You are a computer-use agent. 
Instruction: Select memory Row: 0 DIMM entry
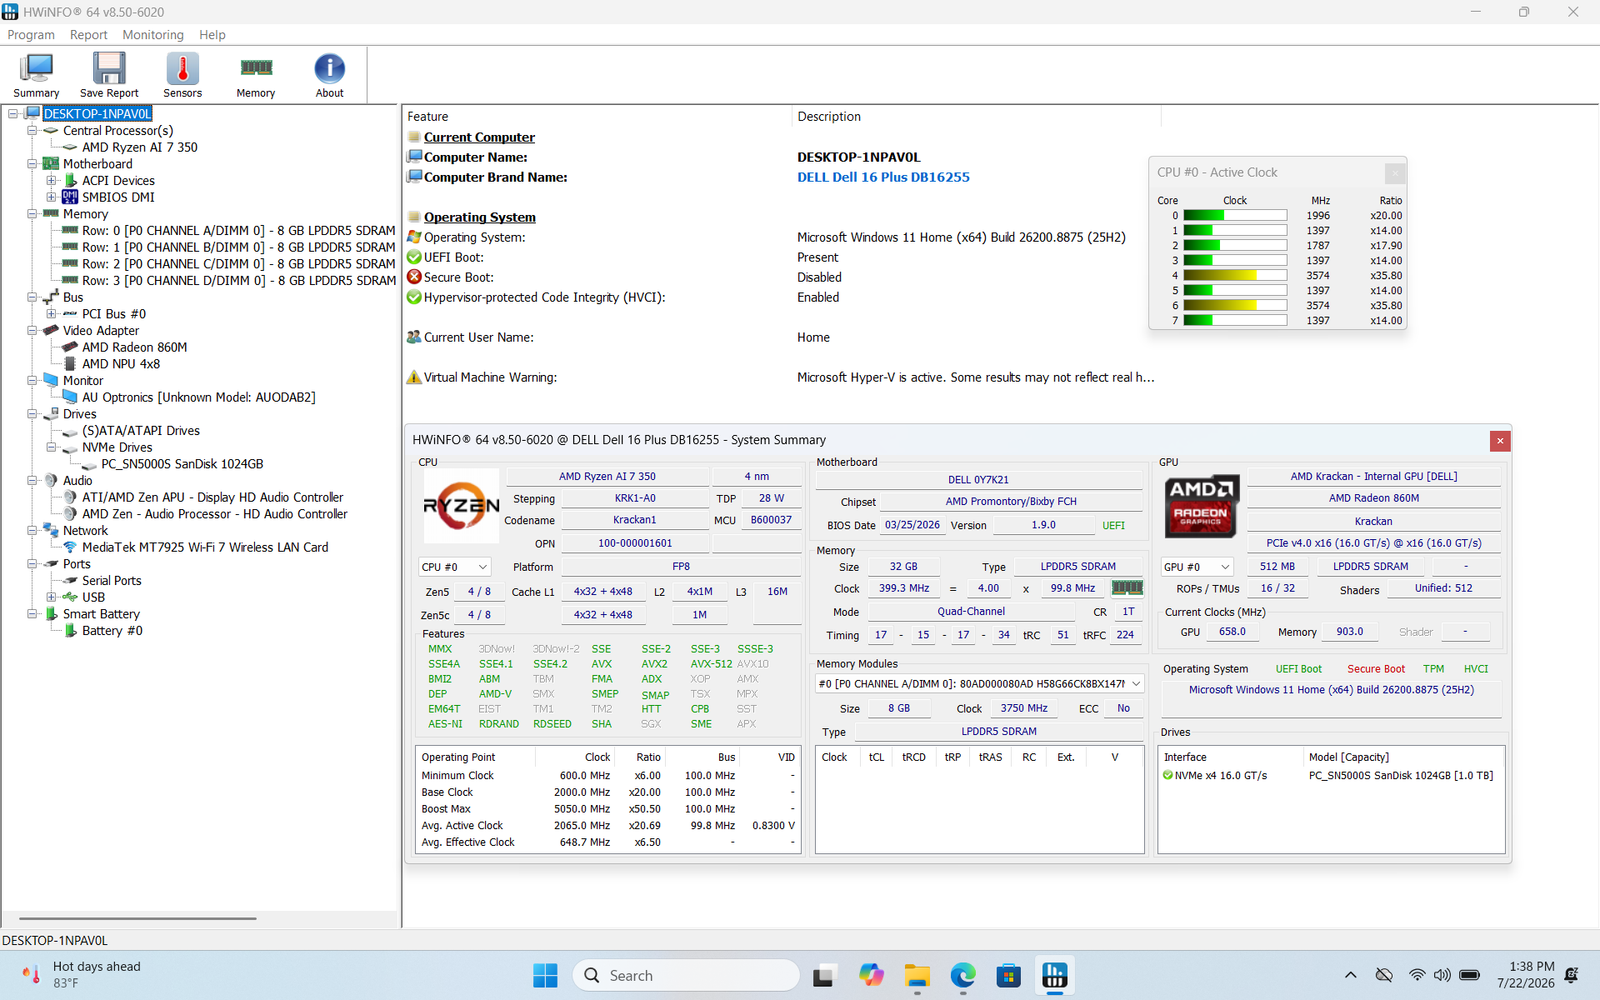238,231
